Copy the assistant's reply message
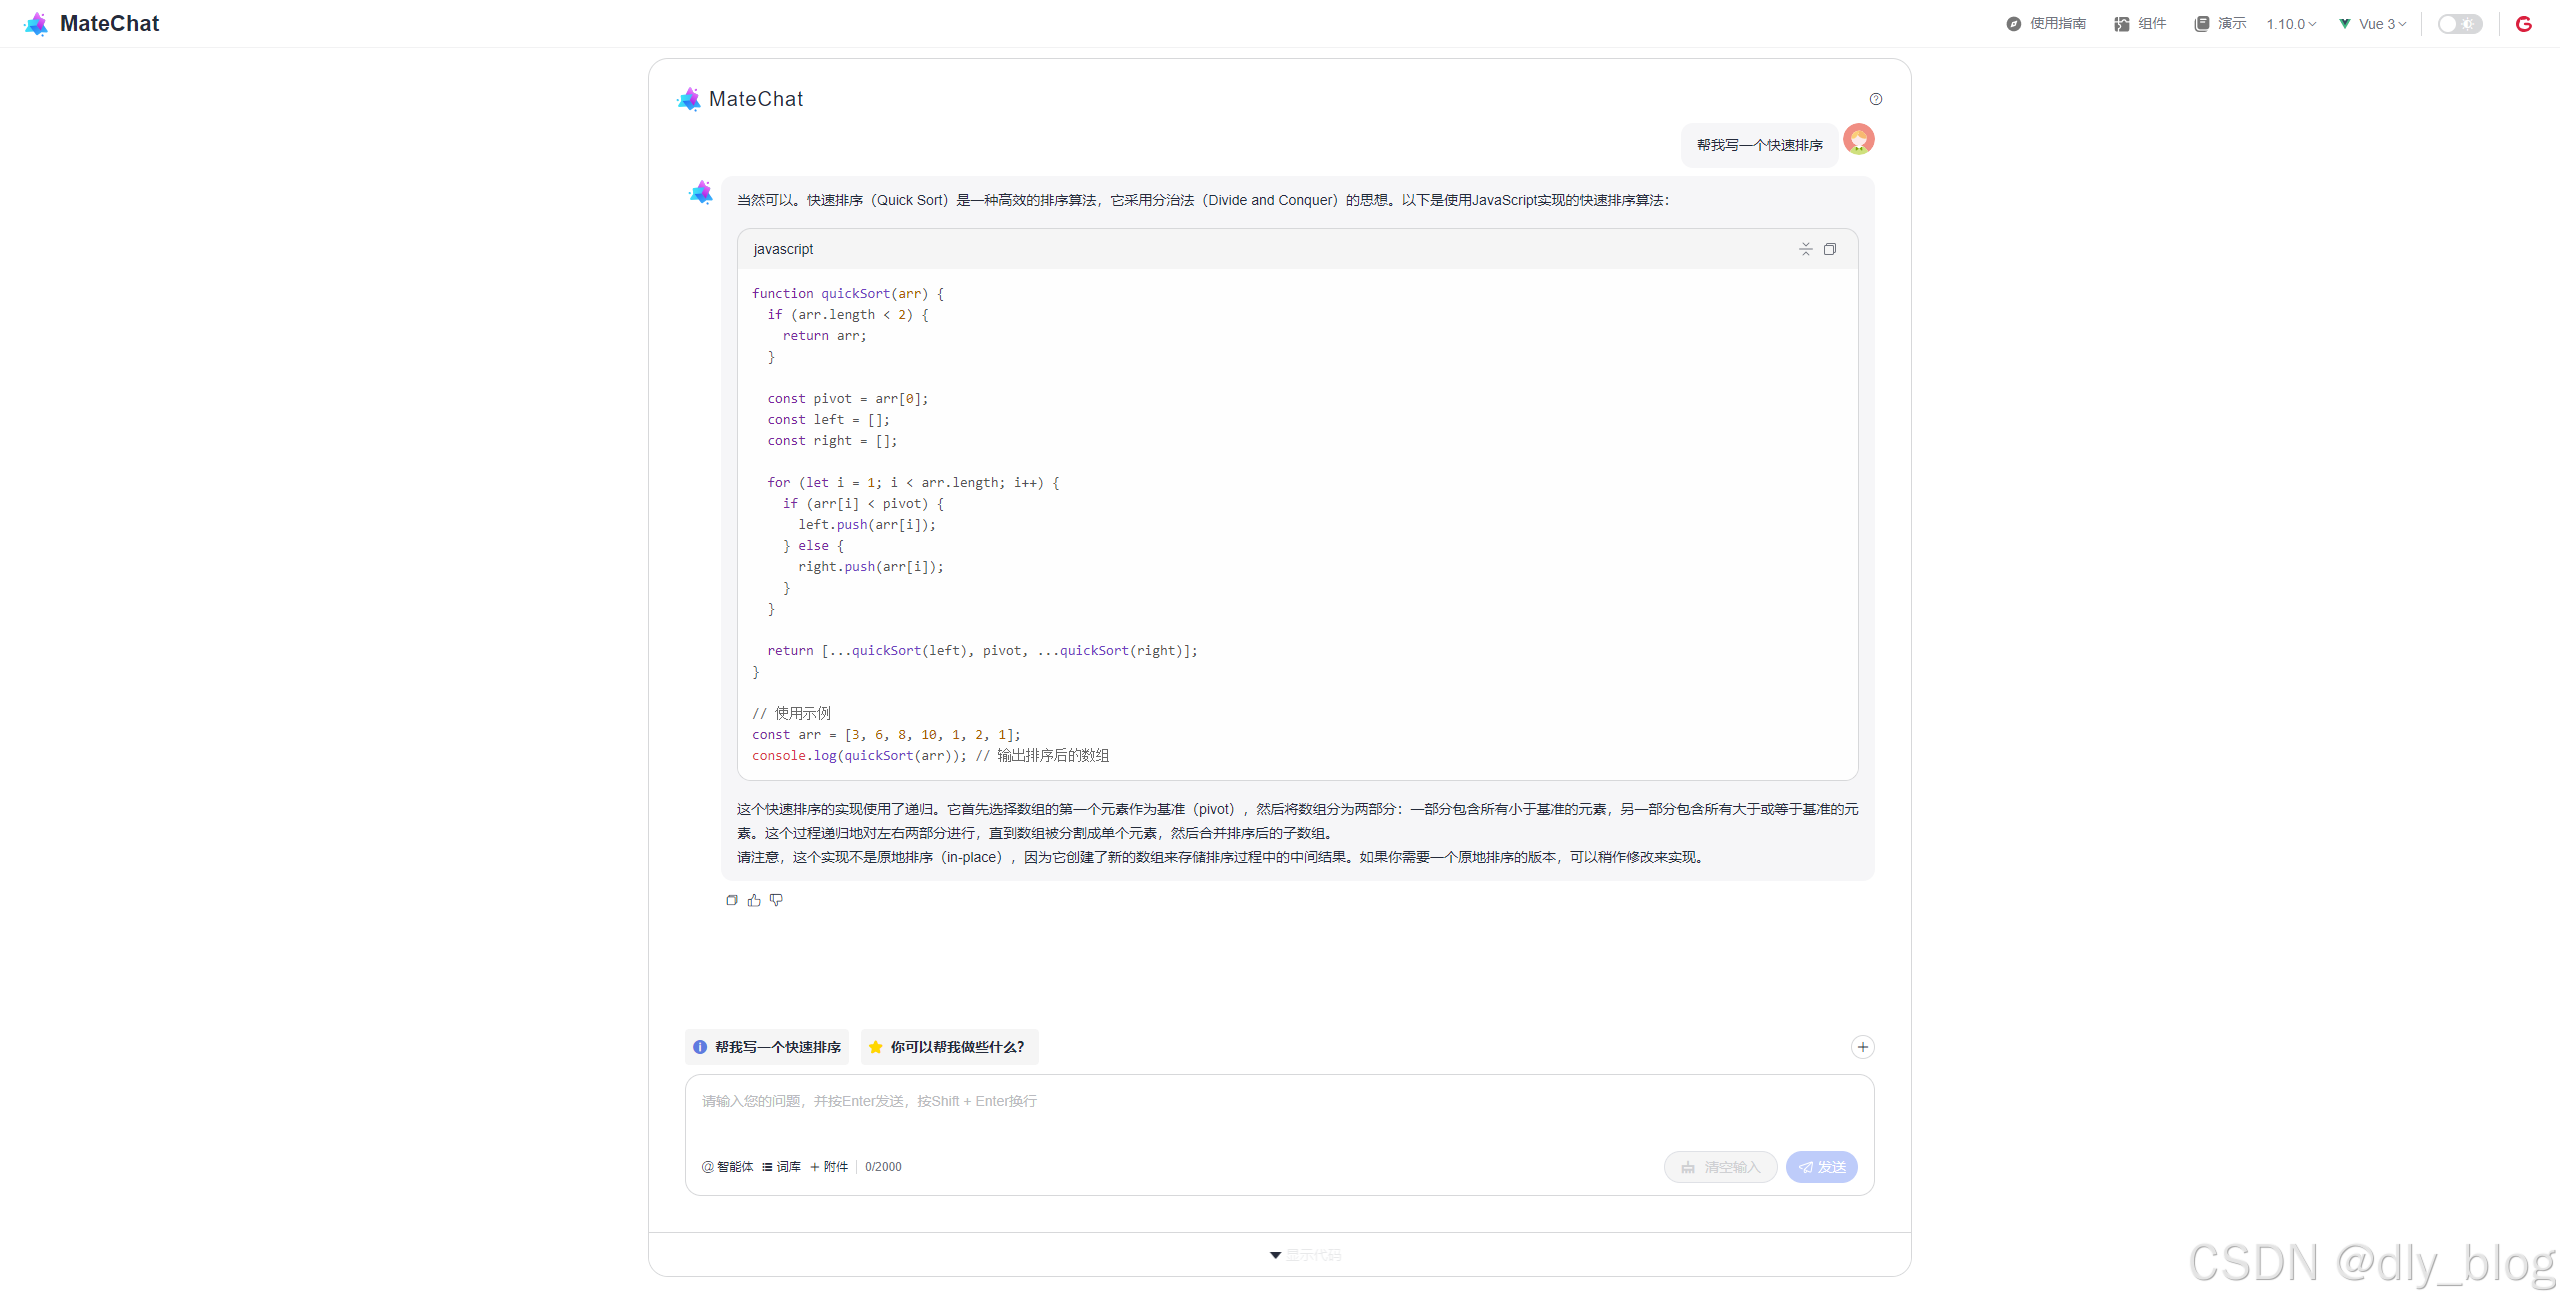The width and height of the screenshot is (2560, 1305). tap(732, 900)
